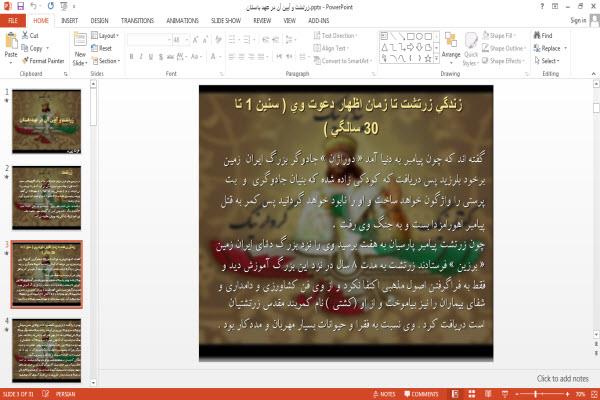Toggle Bold formatting
The height and width of the screenshot is (400, 600).
tap(131, 57)
